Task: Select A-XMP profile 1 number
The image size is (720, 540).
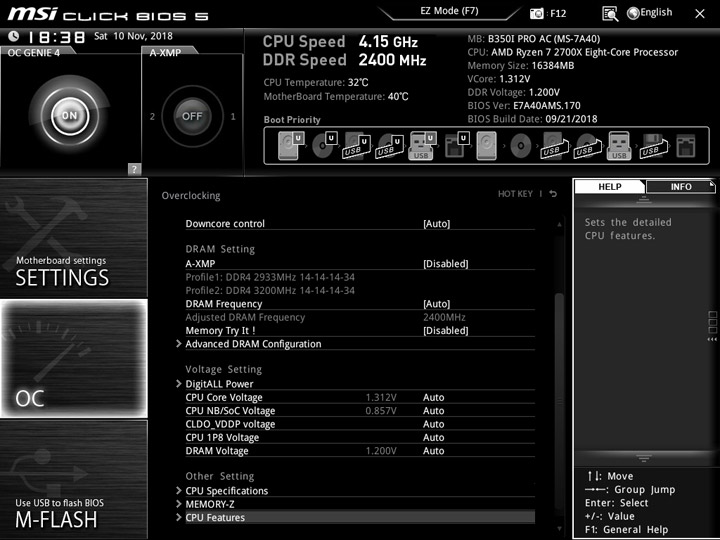Action: coord(233,117)
